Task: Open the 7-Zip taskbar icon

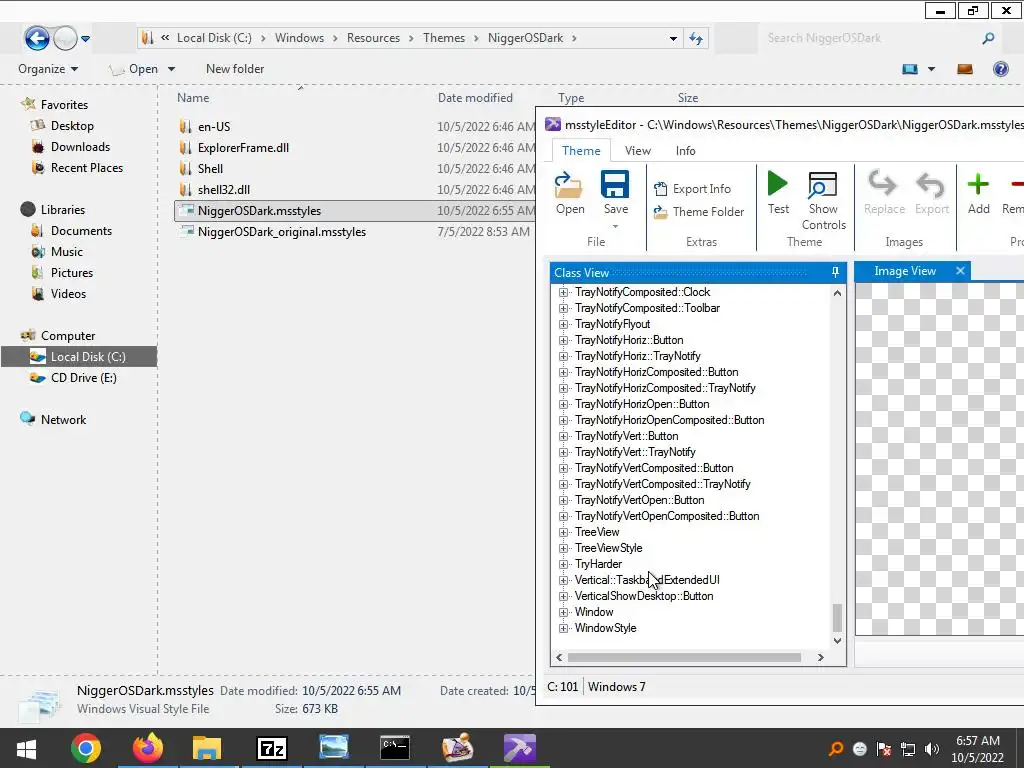Action: [272, 748]
